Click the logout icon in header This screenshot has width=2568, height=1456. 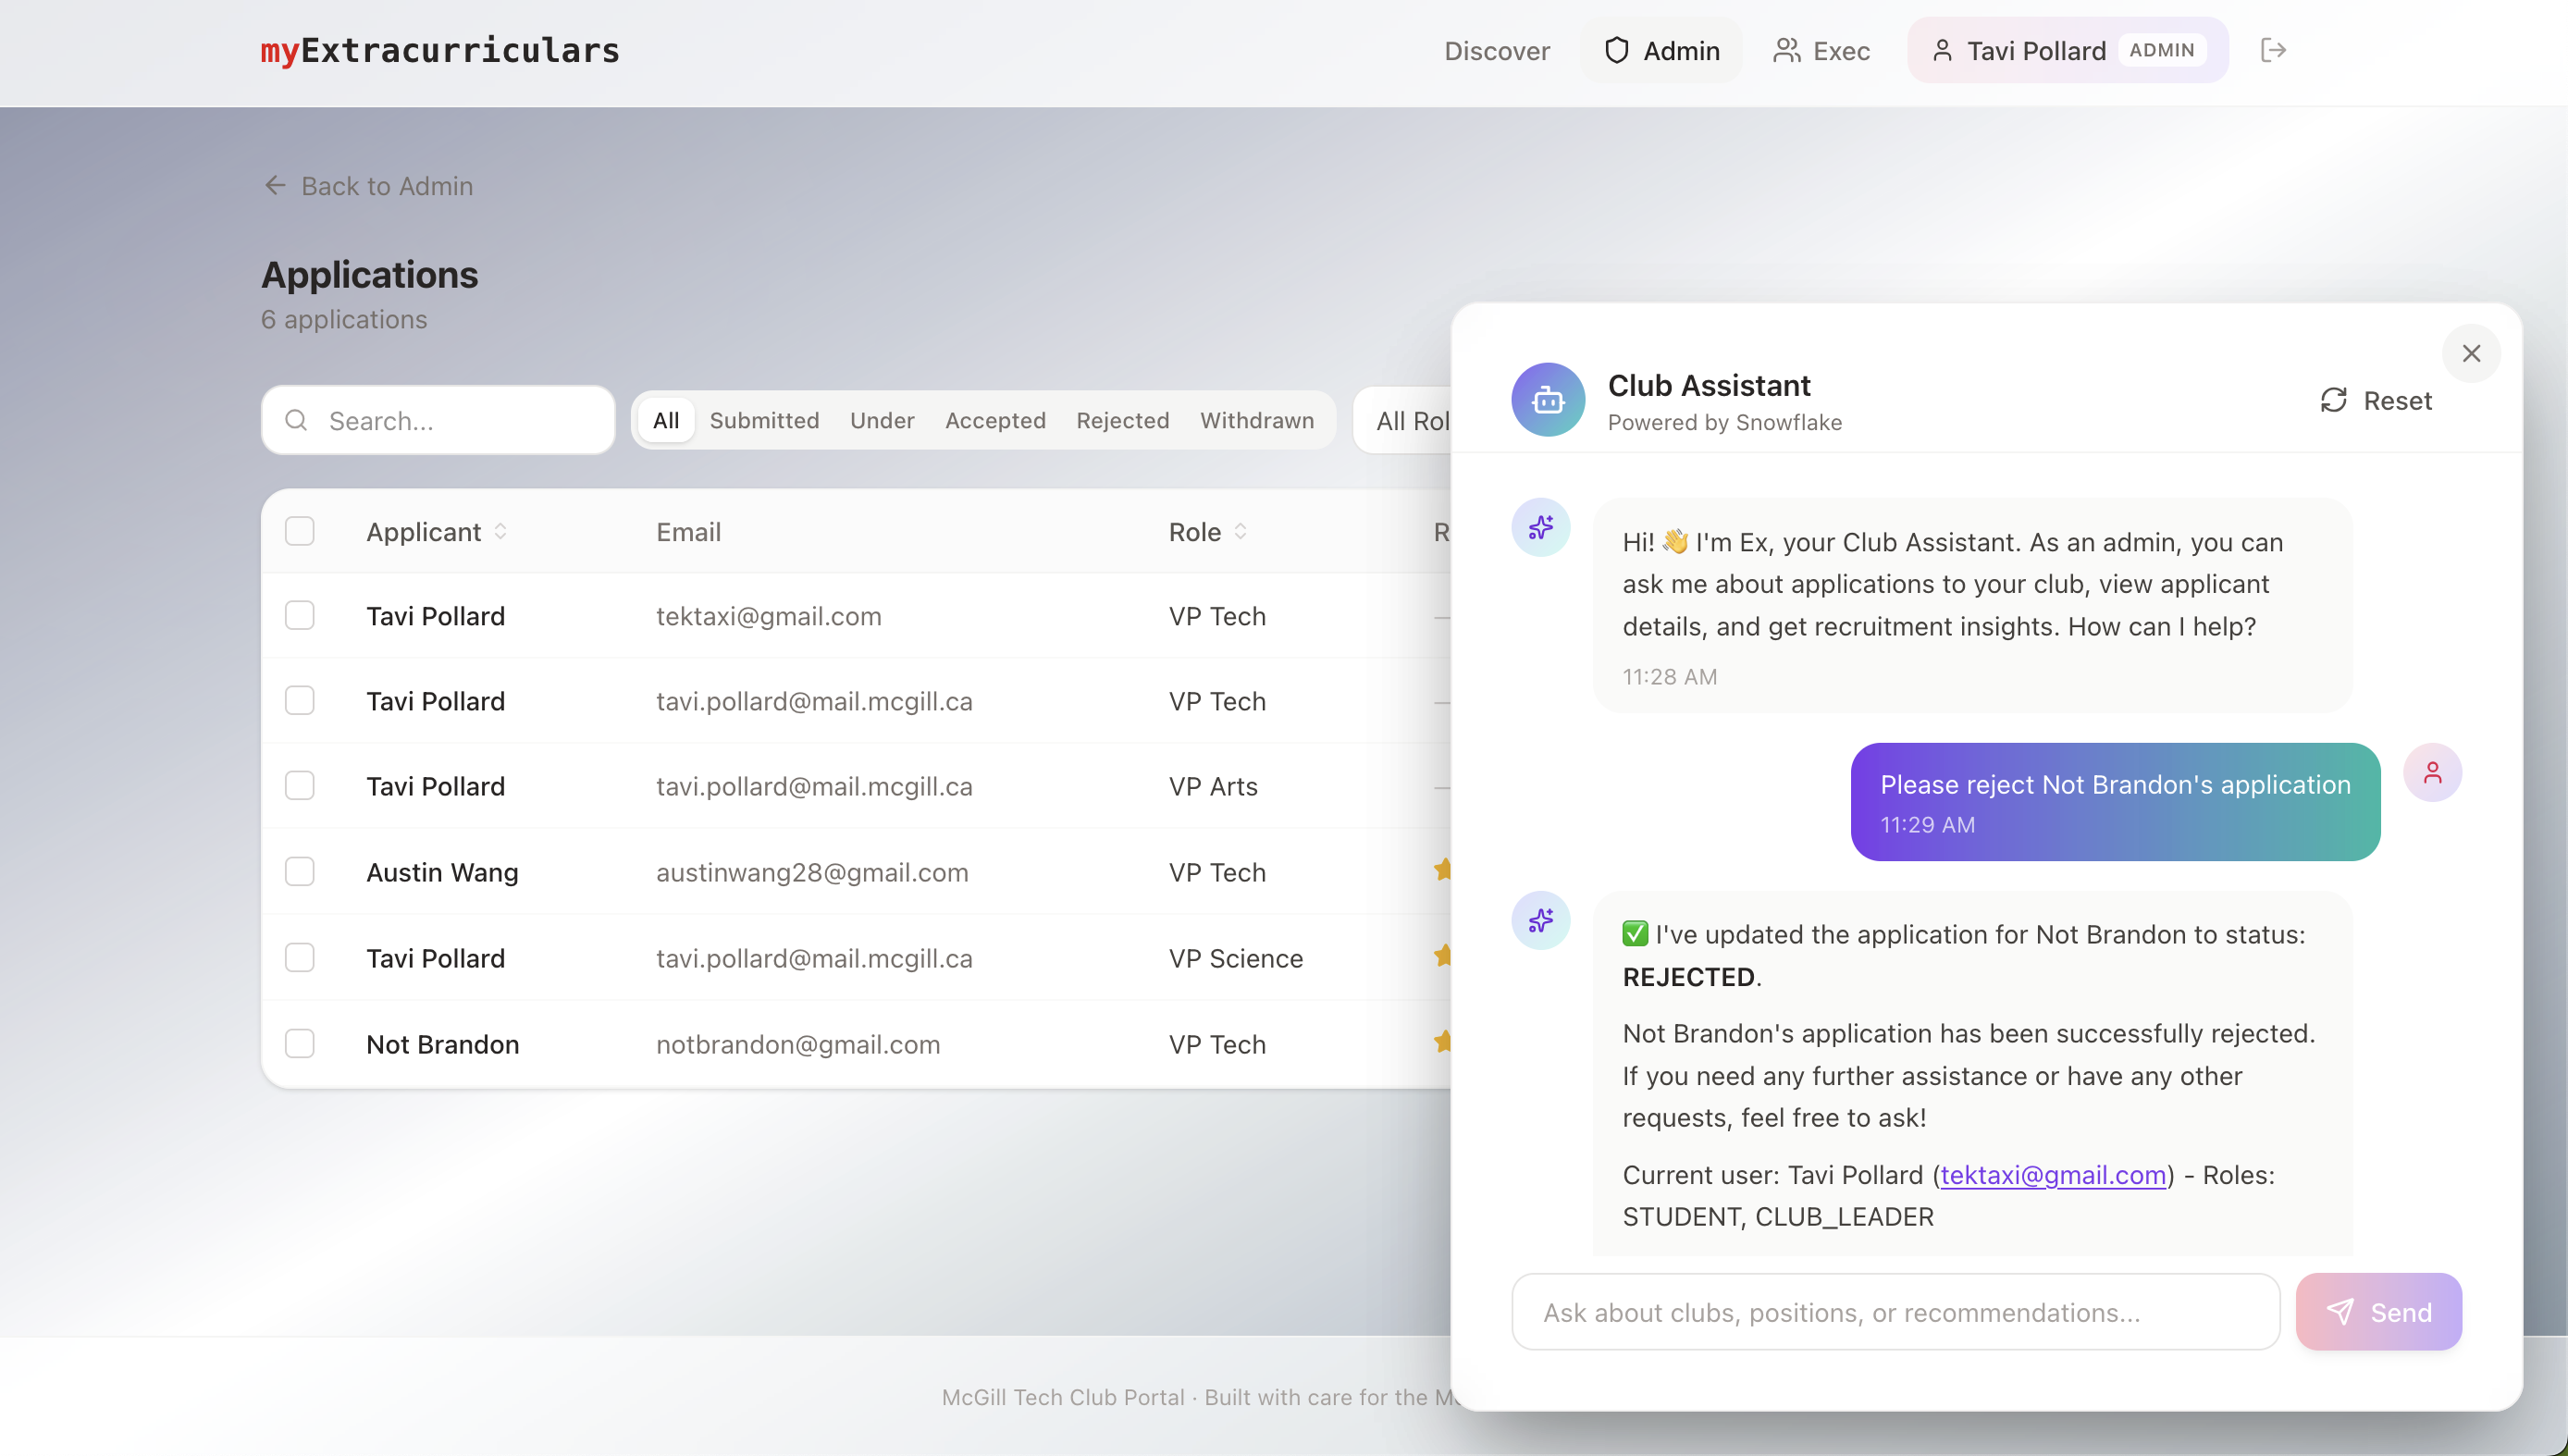(x=2273, y=50)
